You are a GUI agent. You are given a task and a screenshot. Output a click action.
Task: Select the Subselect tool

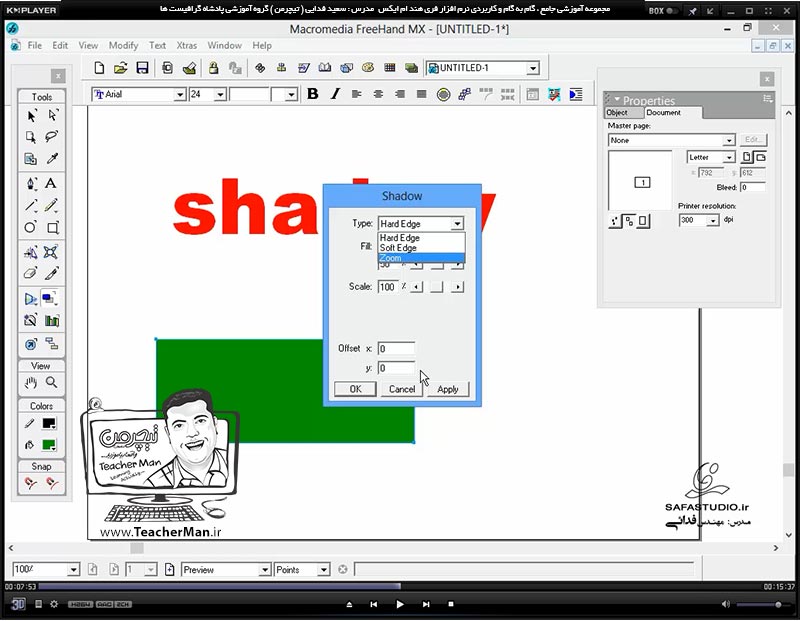pos(52,116)
